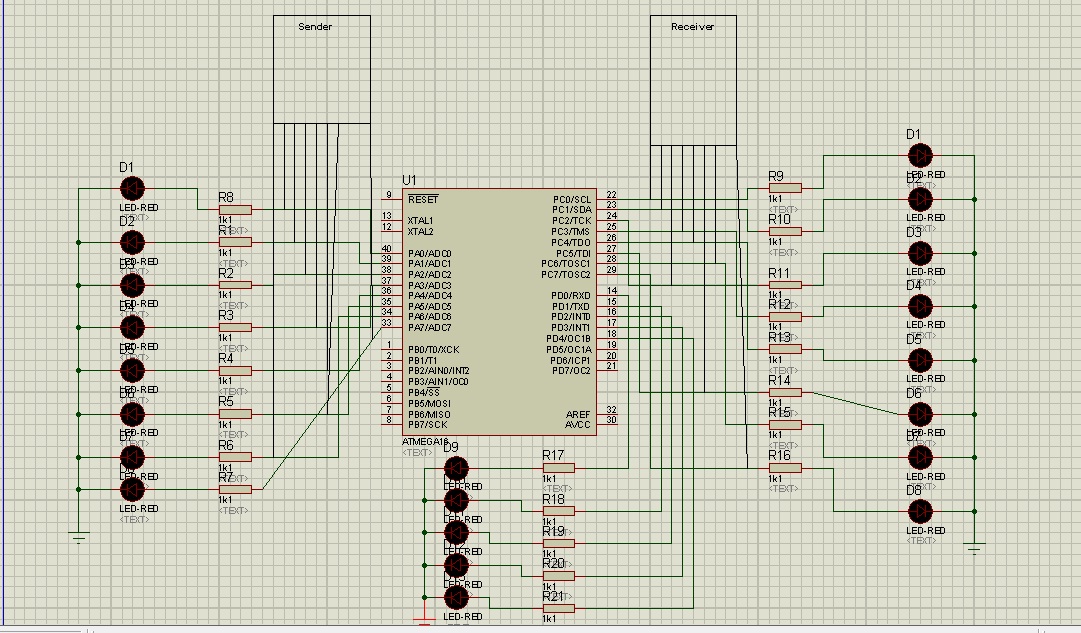Select resistor R15 body

pos(785,425)
